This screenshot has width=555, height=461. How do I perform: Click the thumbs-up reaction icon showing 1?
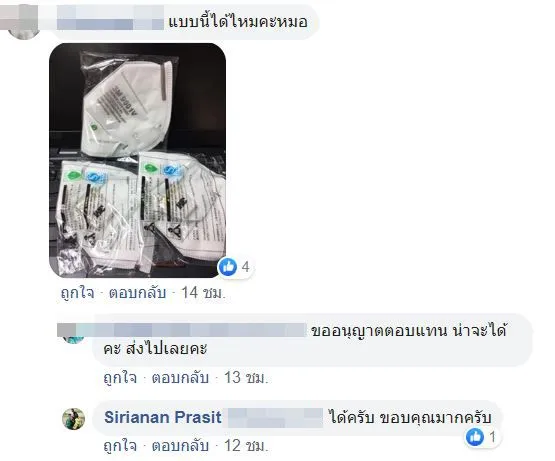(x=475, y=437)
